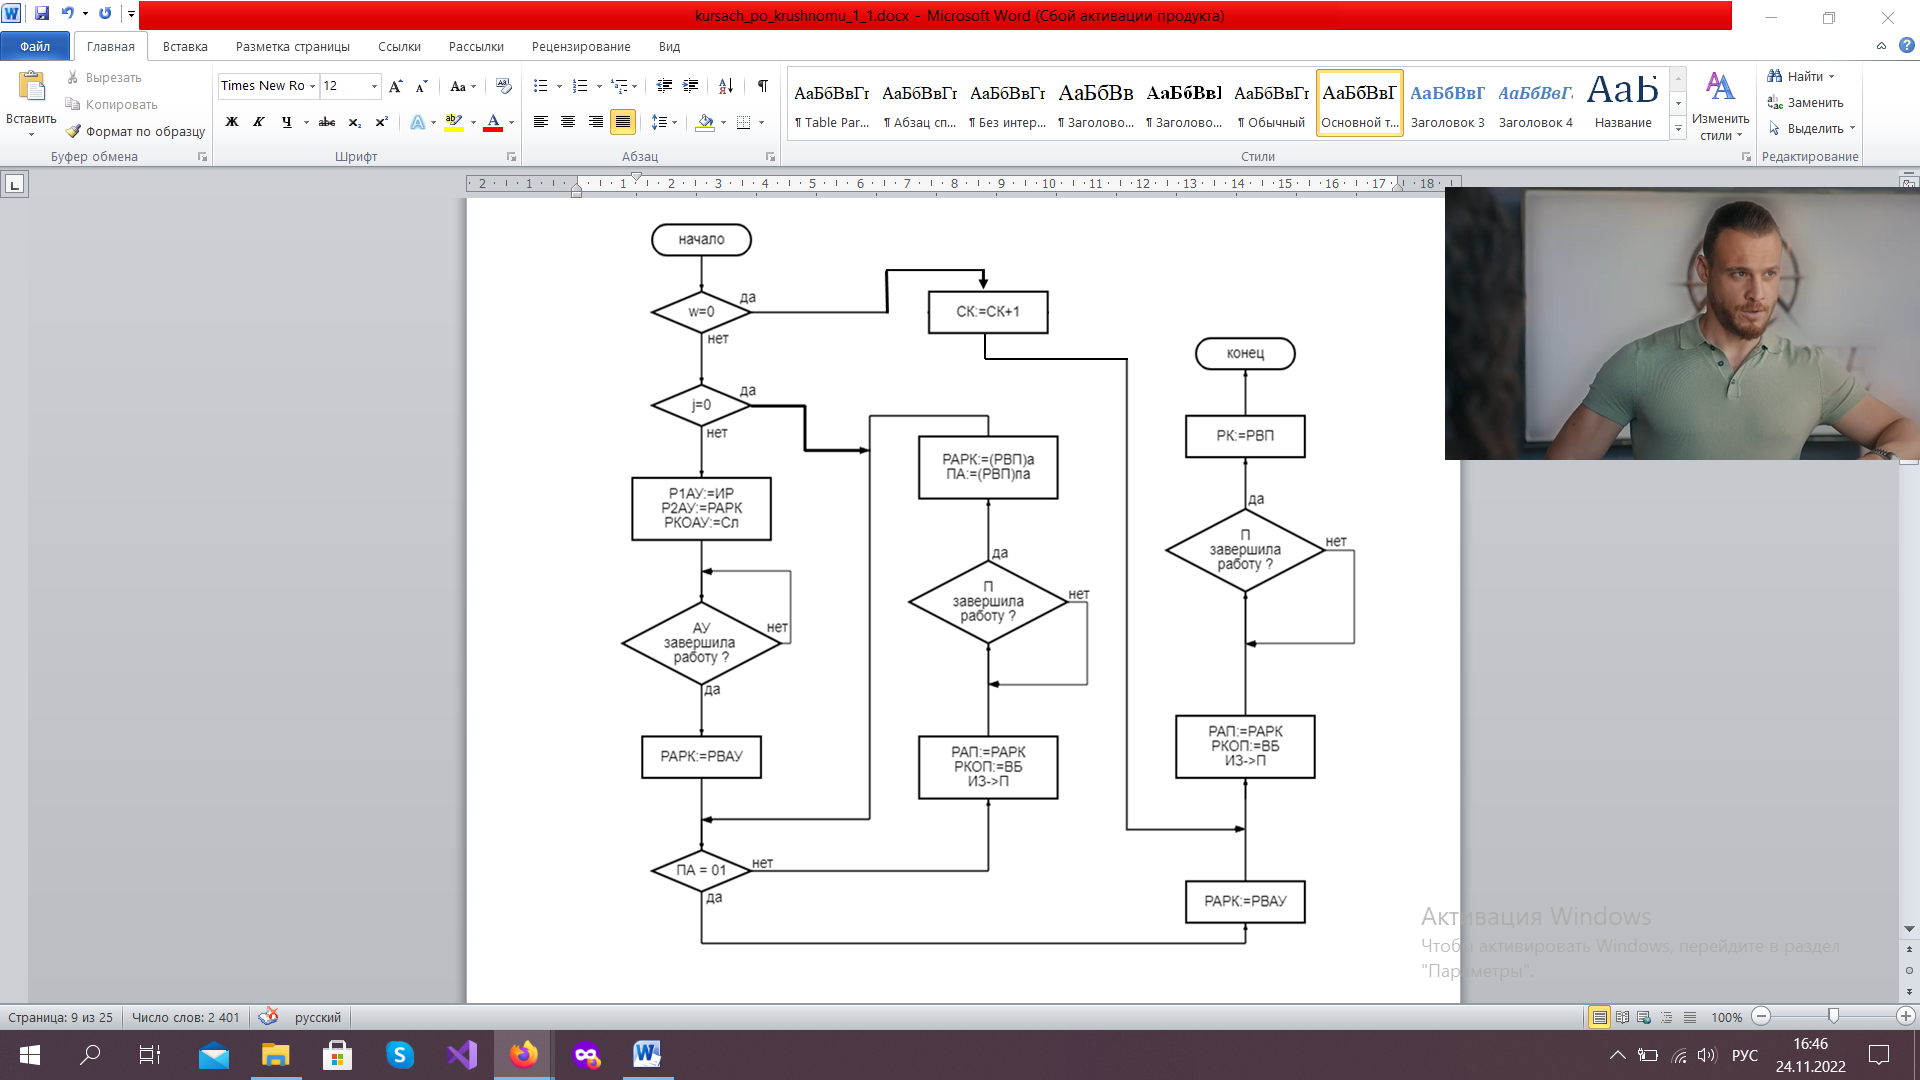1920x1080 pixels.
Task: Open the Файл menu
Action: coord(34,46)
